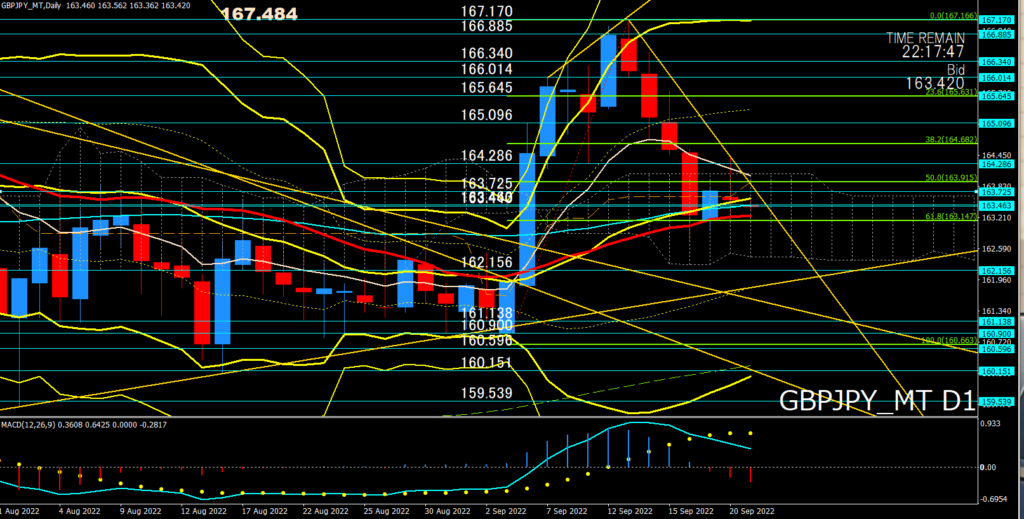Click the TIME REMAIN label

click(x=925, y=39)
